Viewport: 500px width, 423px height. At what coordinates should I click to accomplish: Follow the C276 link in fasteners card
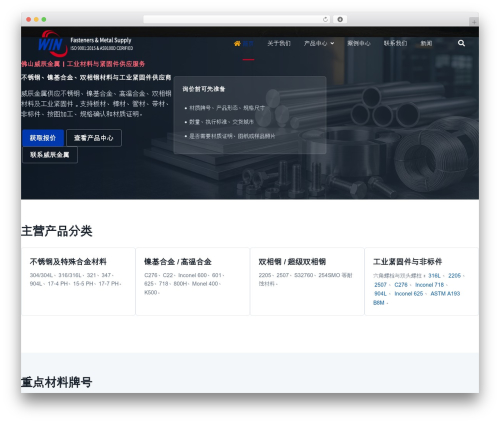click(401, 285)
